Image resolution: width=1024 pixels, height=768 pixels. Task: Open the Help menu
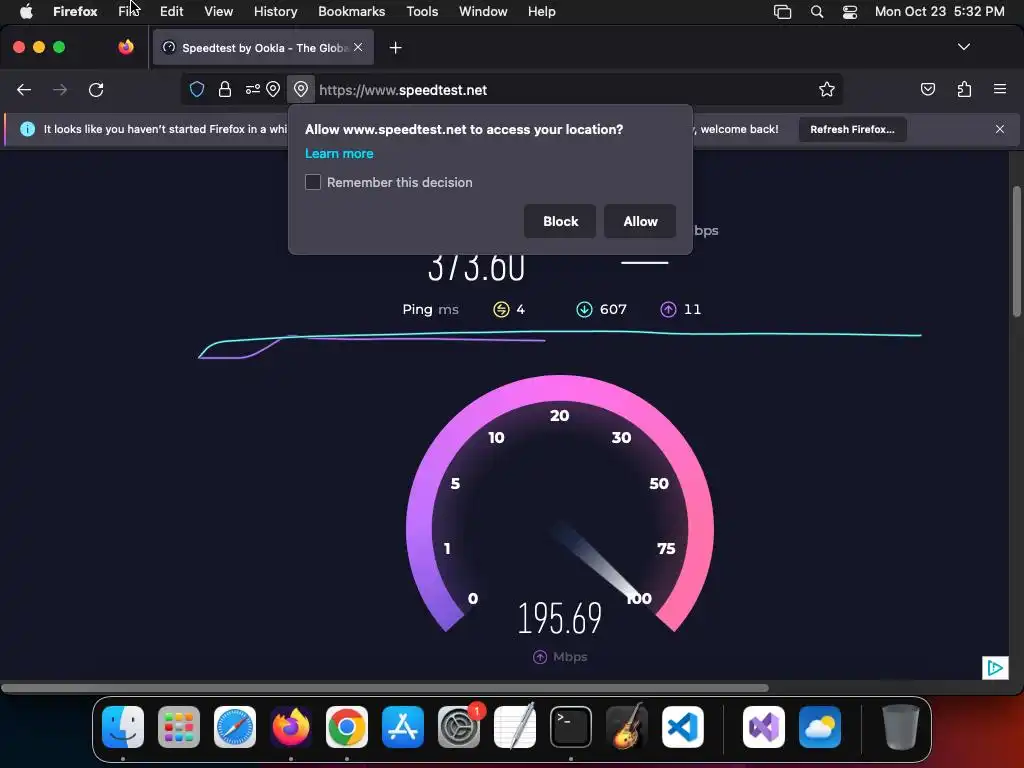pos(541,11)
